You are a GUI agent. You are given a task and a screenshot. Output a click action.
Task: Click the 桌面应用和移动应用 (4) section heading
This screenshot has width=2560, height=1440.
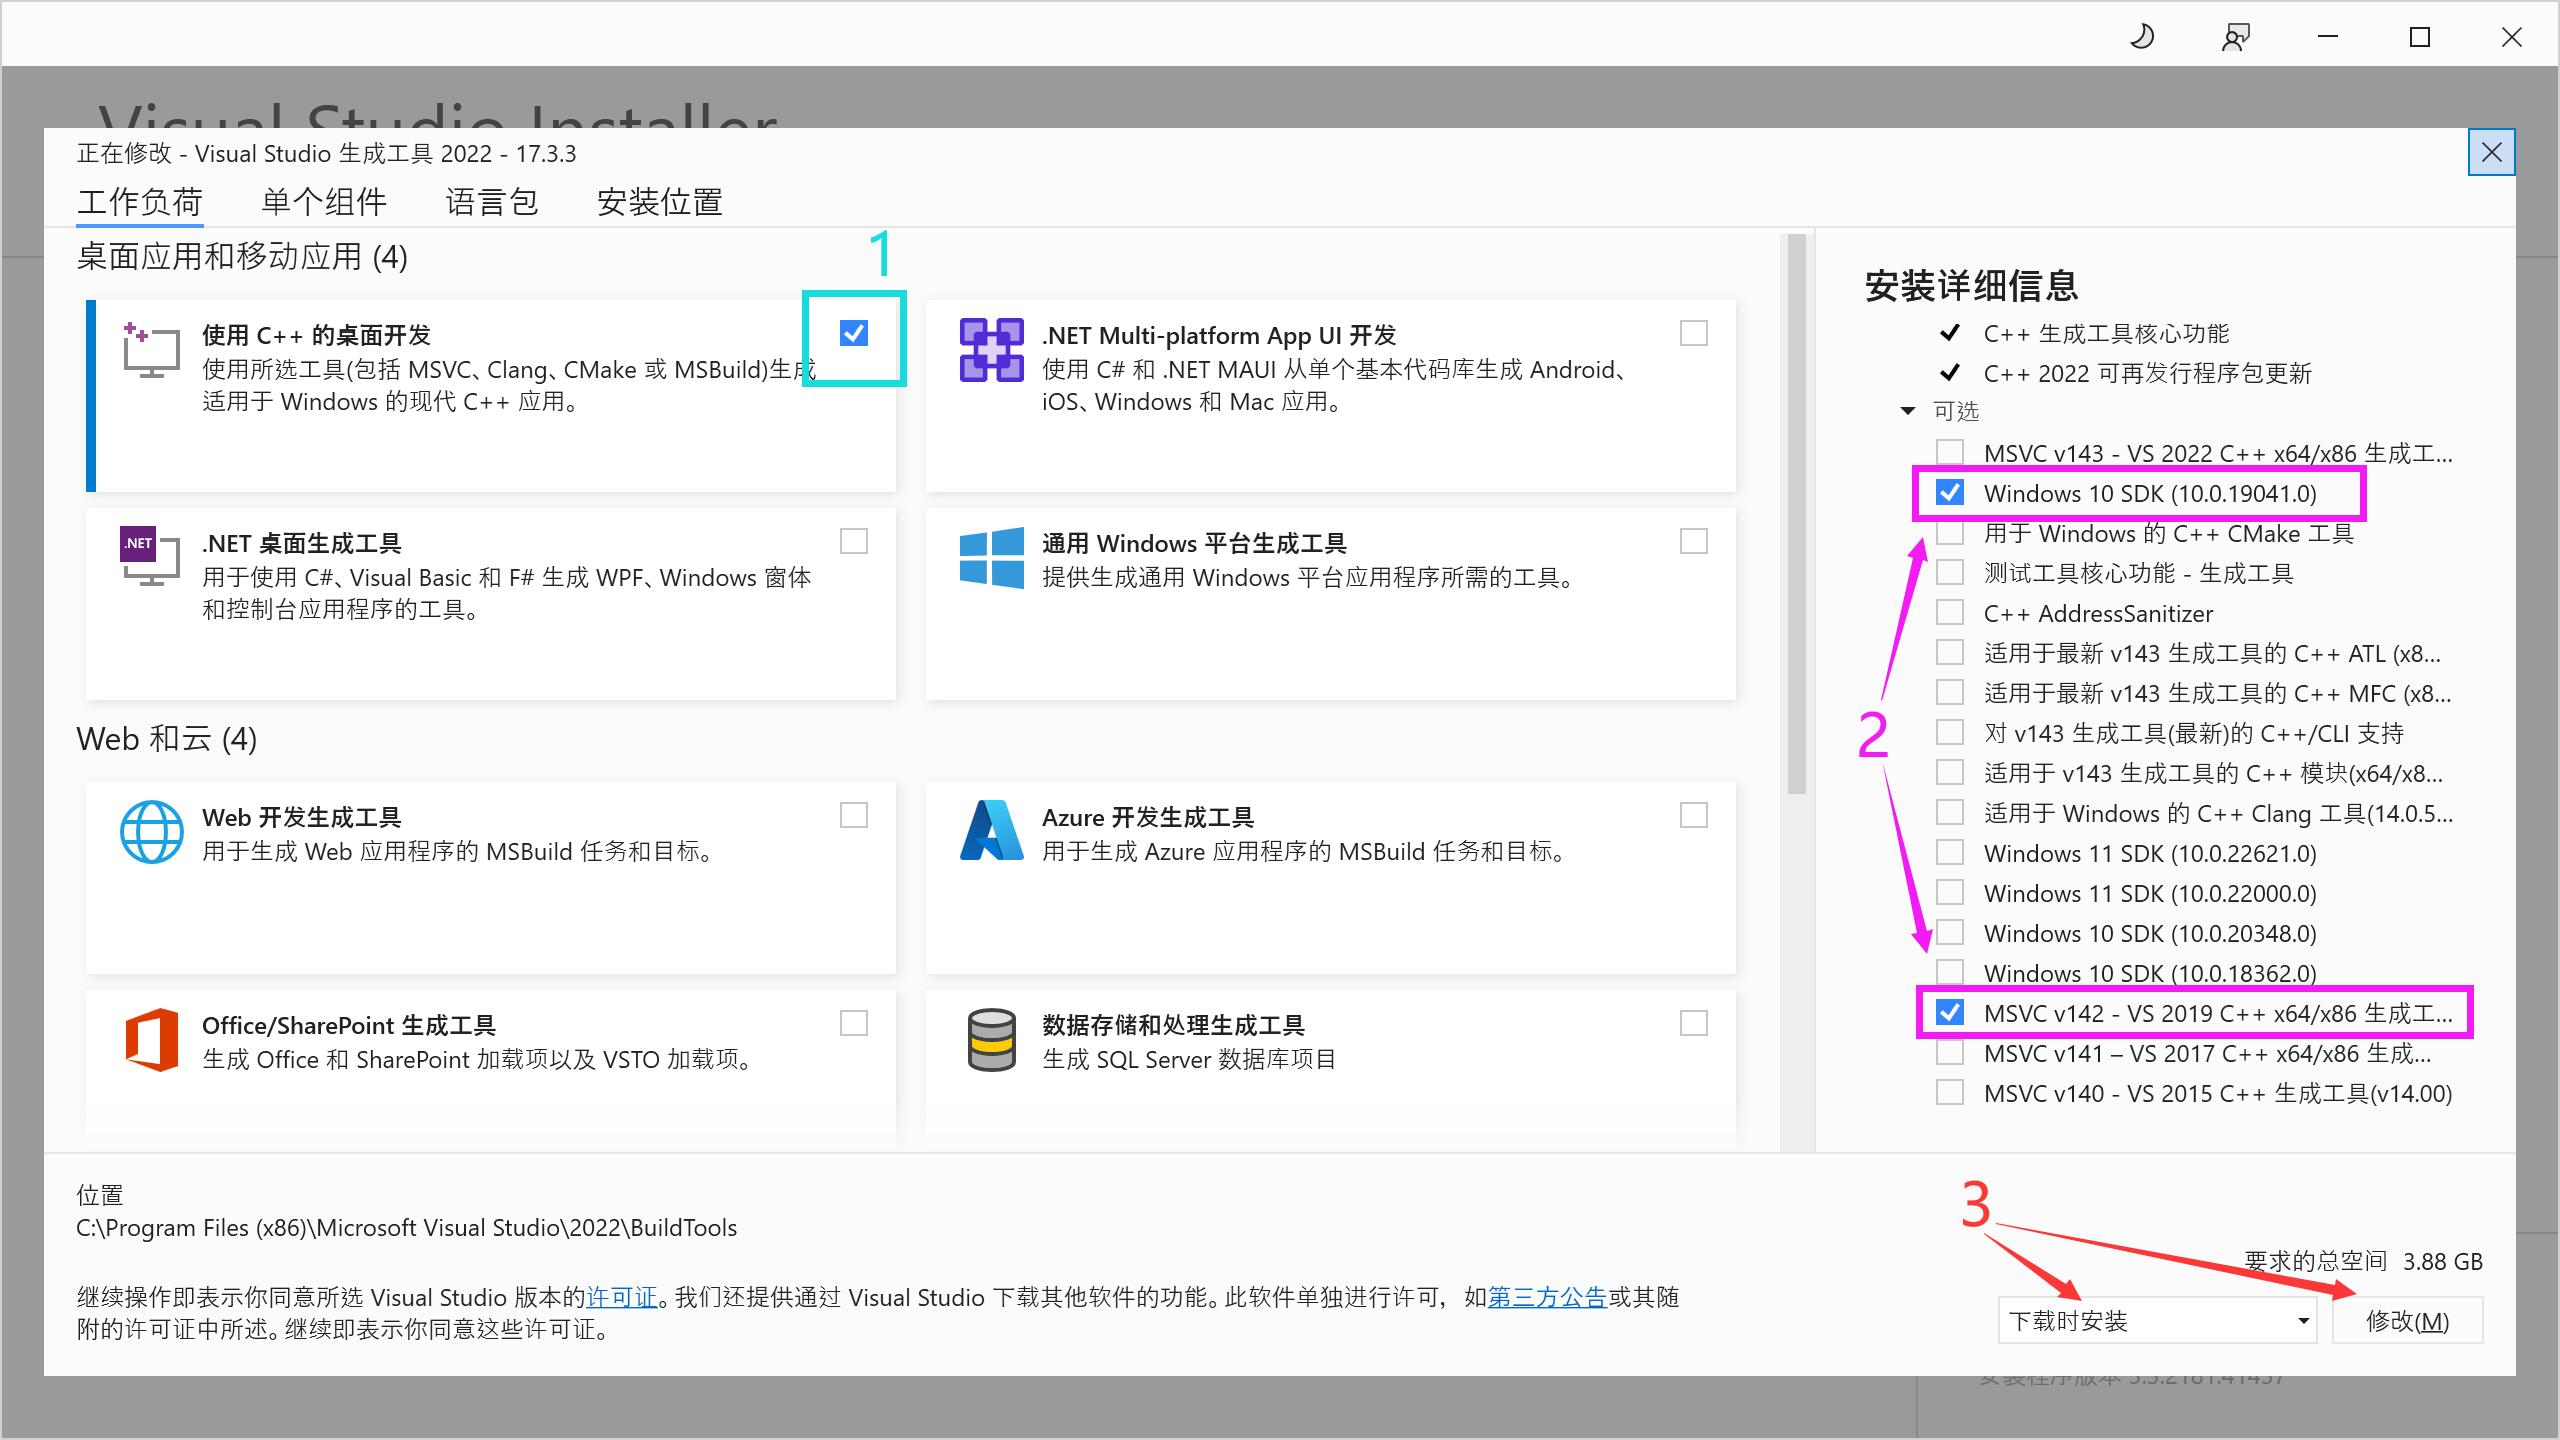tap(242, 257)
